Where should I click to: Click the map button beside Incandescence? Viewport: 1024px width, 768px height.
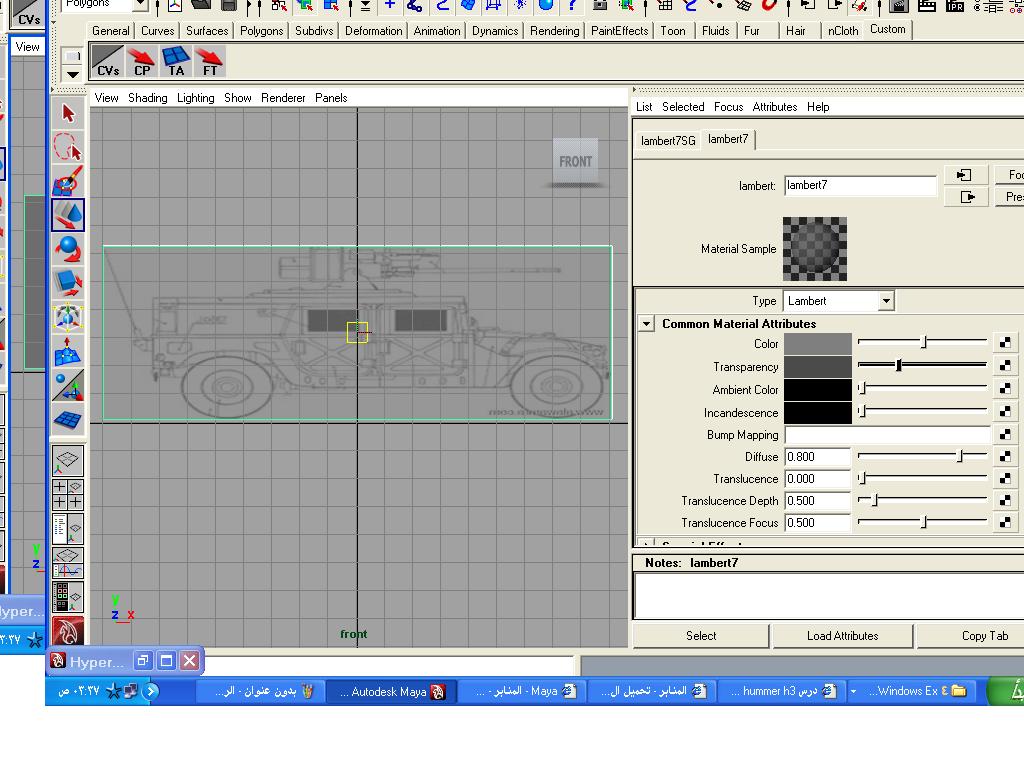(x=1005, y=411)
